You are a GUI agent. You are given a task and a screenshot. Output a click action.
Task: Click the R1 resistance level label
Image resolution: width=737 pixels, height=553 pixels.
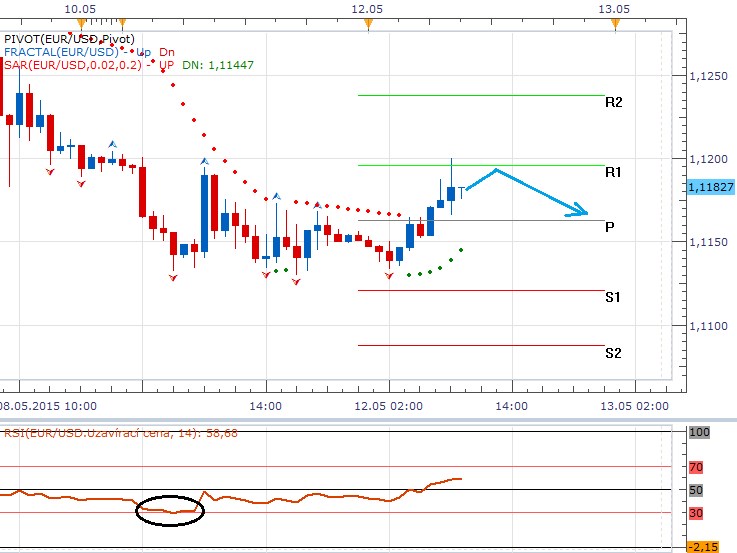pos(613,172)
